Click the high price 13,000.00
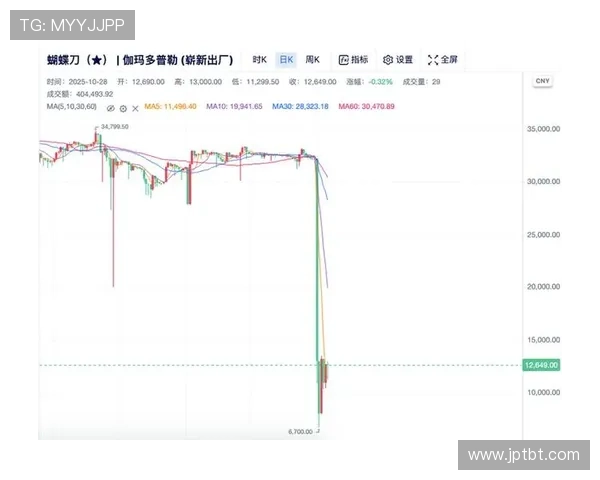 (x=205, y=82)
